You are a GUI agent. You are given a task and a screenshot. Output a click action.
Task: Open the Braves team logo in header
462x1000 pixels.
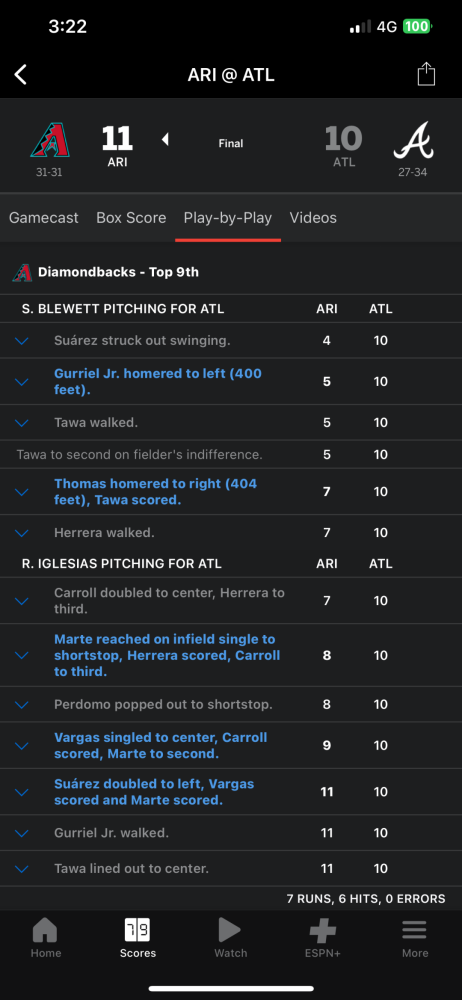(413, 139)
